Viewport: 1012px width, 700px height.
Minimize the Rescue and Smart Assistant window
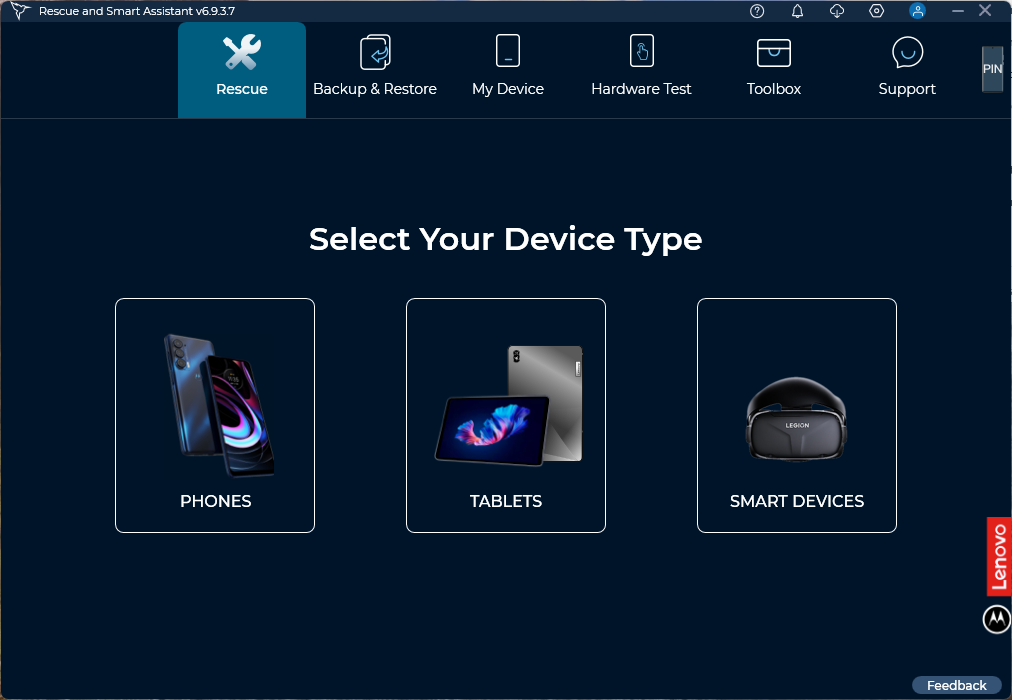point(958,11)
